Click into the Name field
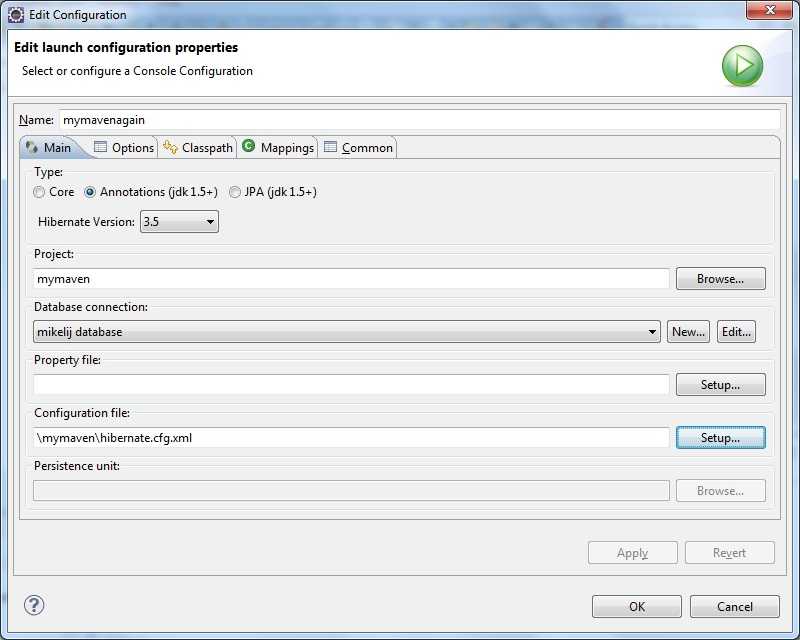Screen dimensions: 800x640 click(420, 120)
